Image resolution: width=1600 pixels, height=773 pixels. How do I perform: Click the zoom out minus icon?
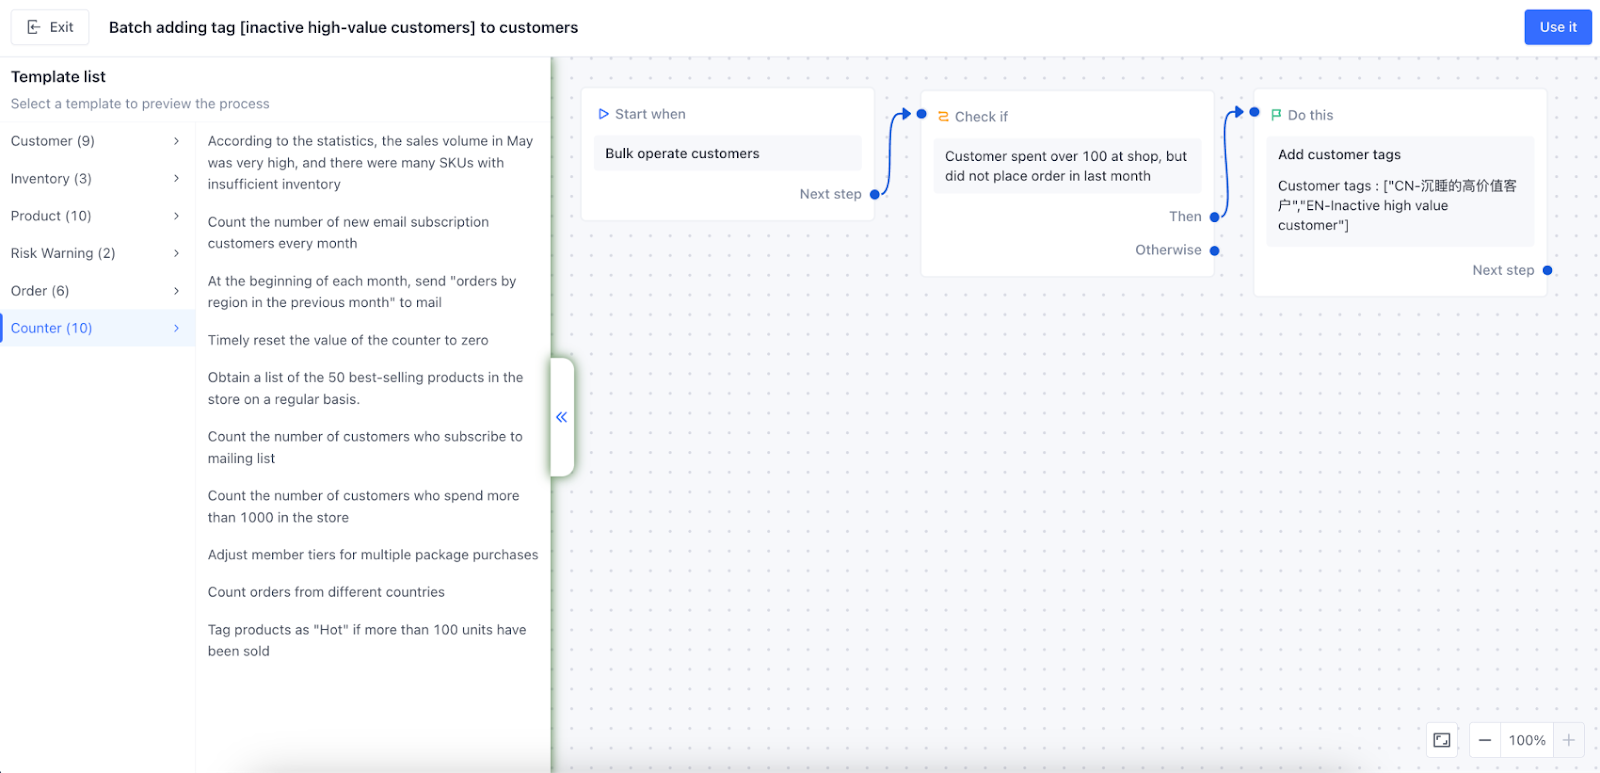[1485, 740]
